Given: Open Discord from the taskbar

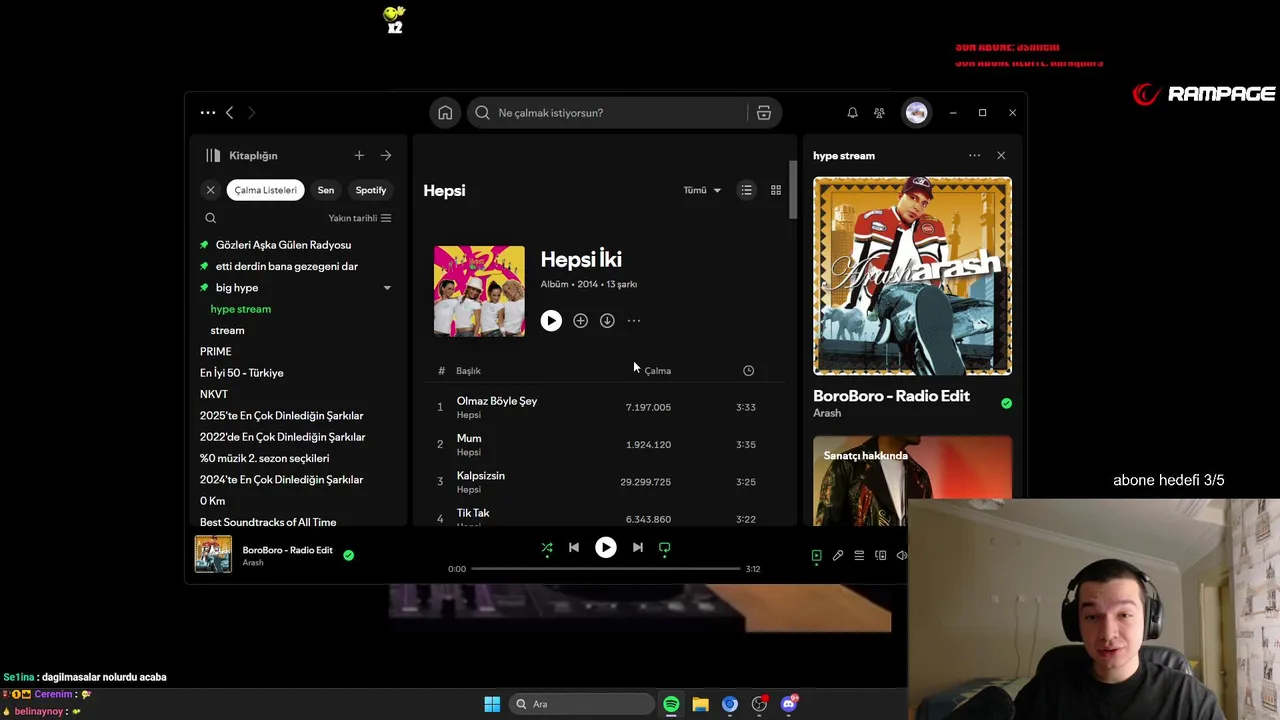Looking at the screenshot, I should (x=789, y=704).
